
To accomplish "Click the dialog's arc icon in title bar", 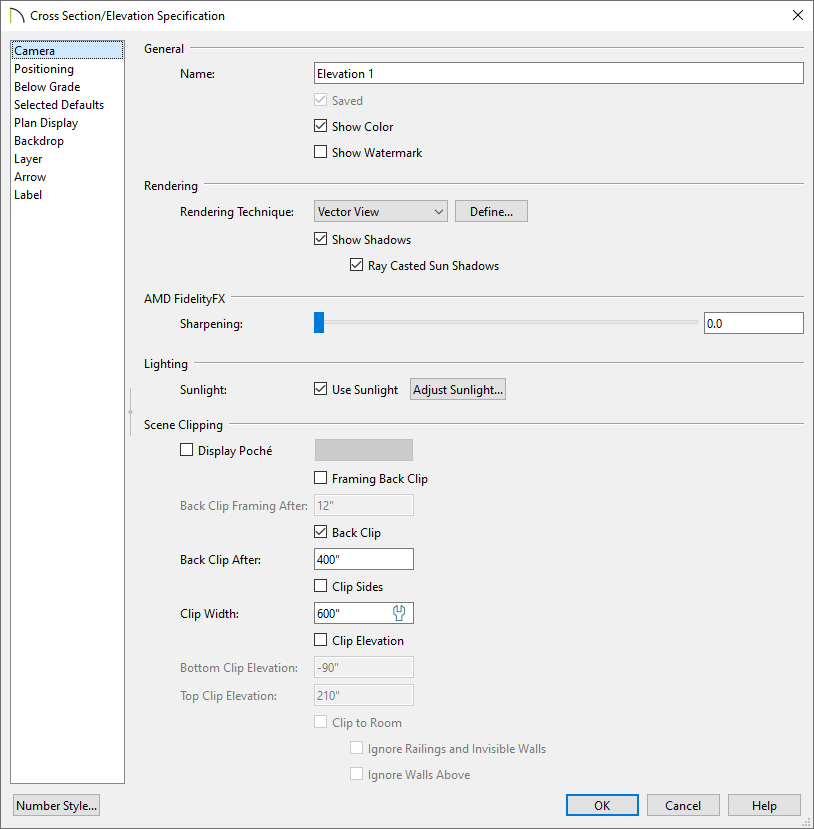I will point(17,15).
